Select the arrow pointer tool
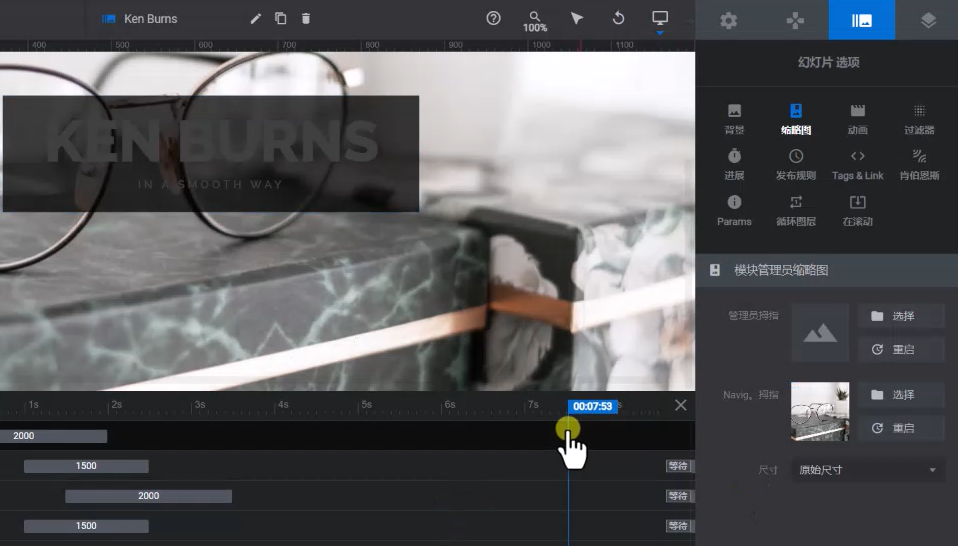This screenshot has height=546, width=958. (x=576, y=18)
